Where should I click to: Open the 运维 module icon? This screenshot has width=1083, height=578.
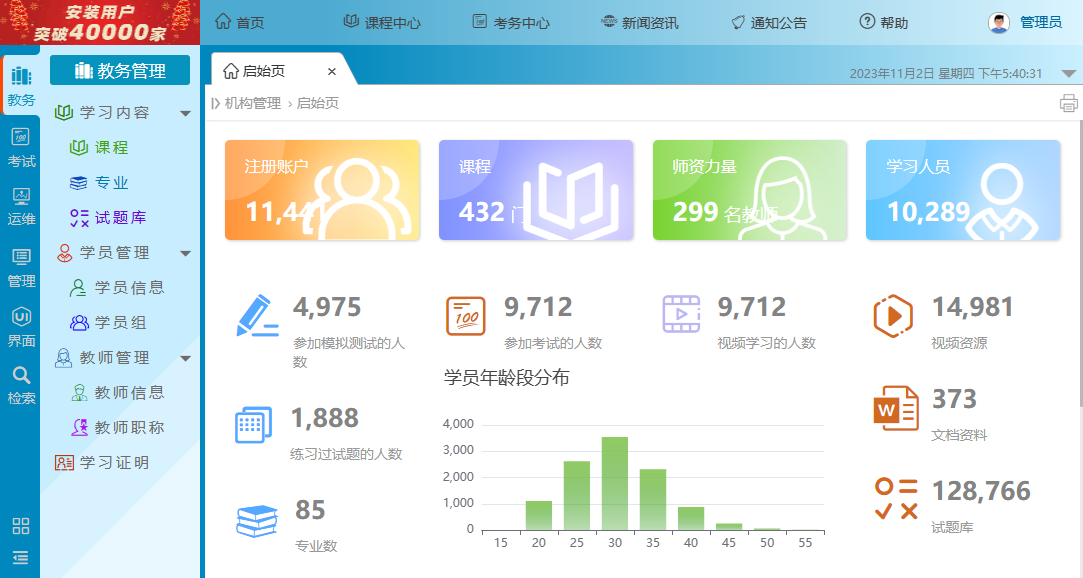click(20, 207)
